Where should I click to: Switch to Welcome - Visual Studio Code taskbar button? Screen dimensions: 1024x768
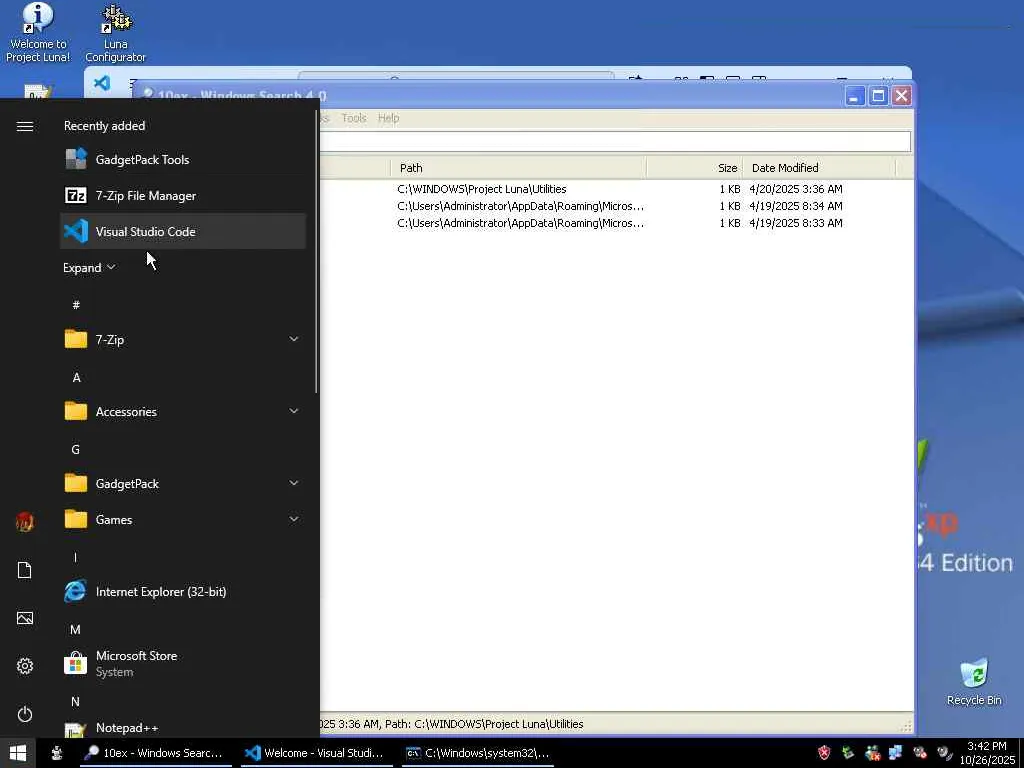pos(316,753)
